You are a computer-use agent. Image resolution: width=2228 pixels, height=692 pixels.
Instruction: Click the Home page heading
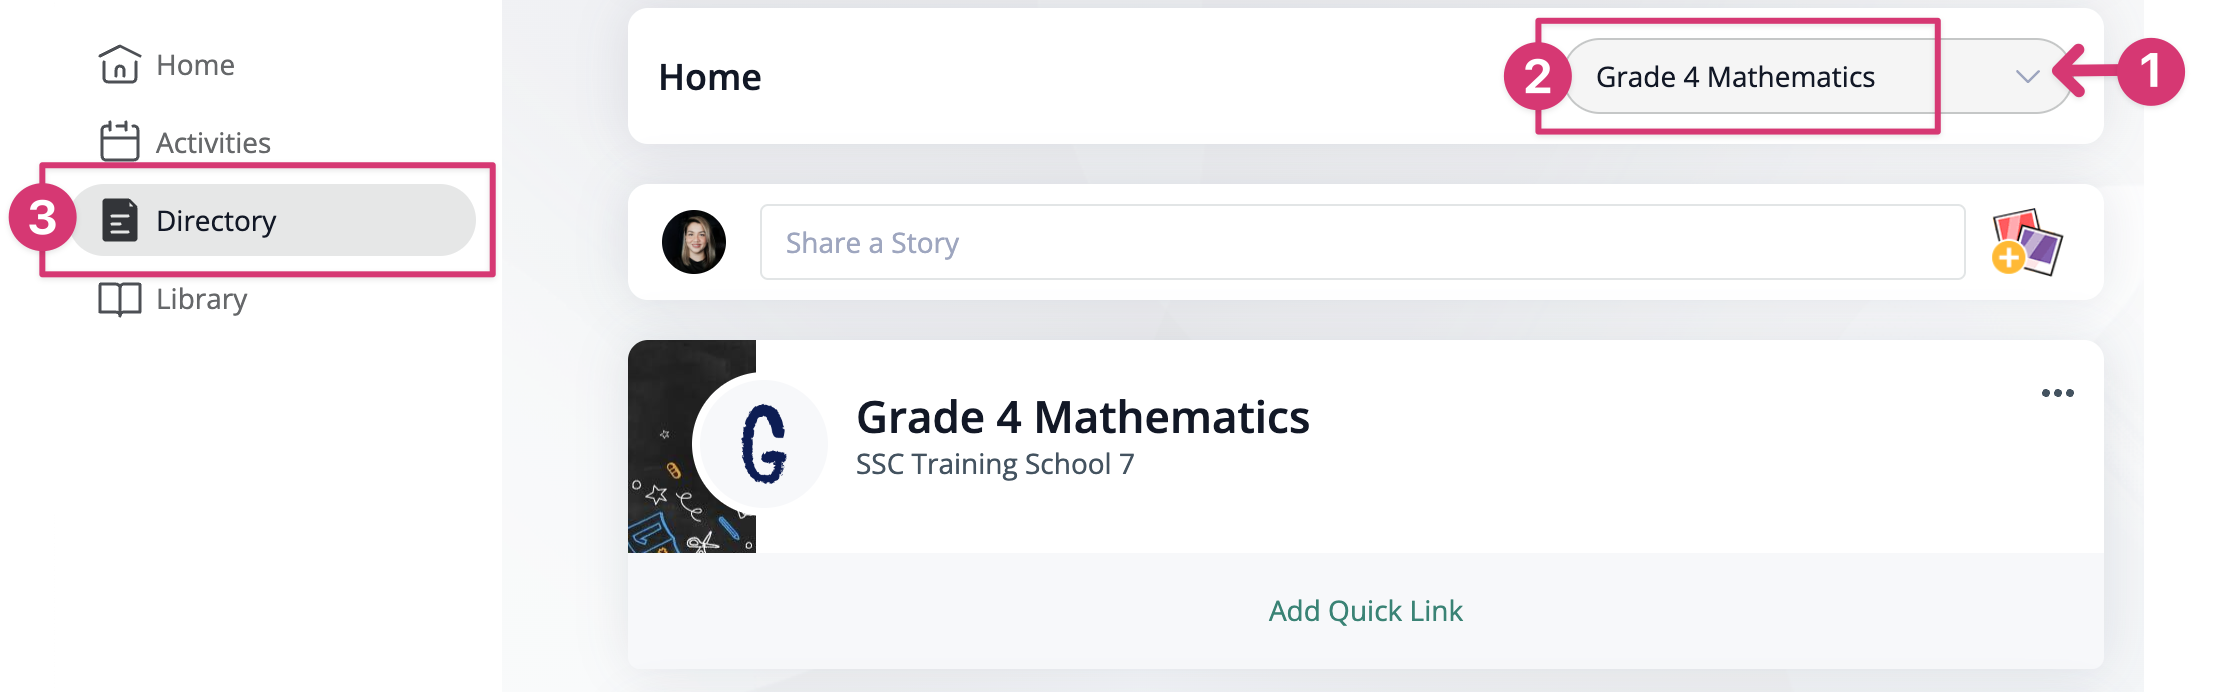pos(709,77)
